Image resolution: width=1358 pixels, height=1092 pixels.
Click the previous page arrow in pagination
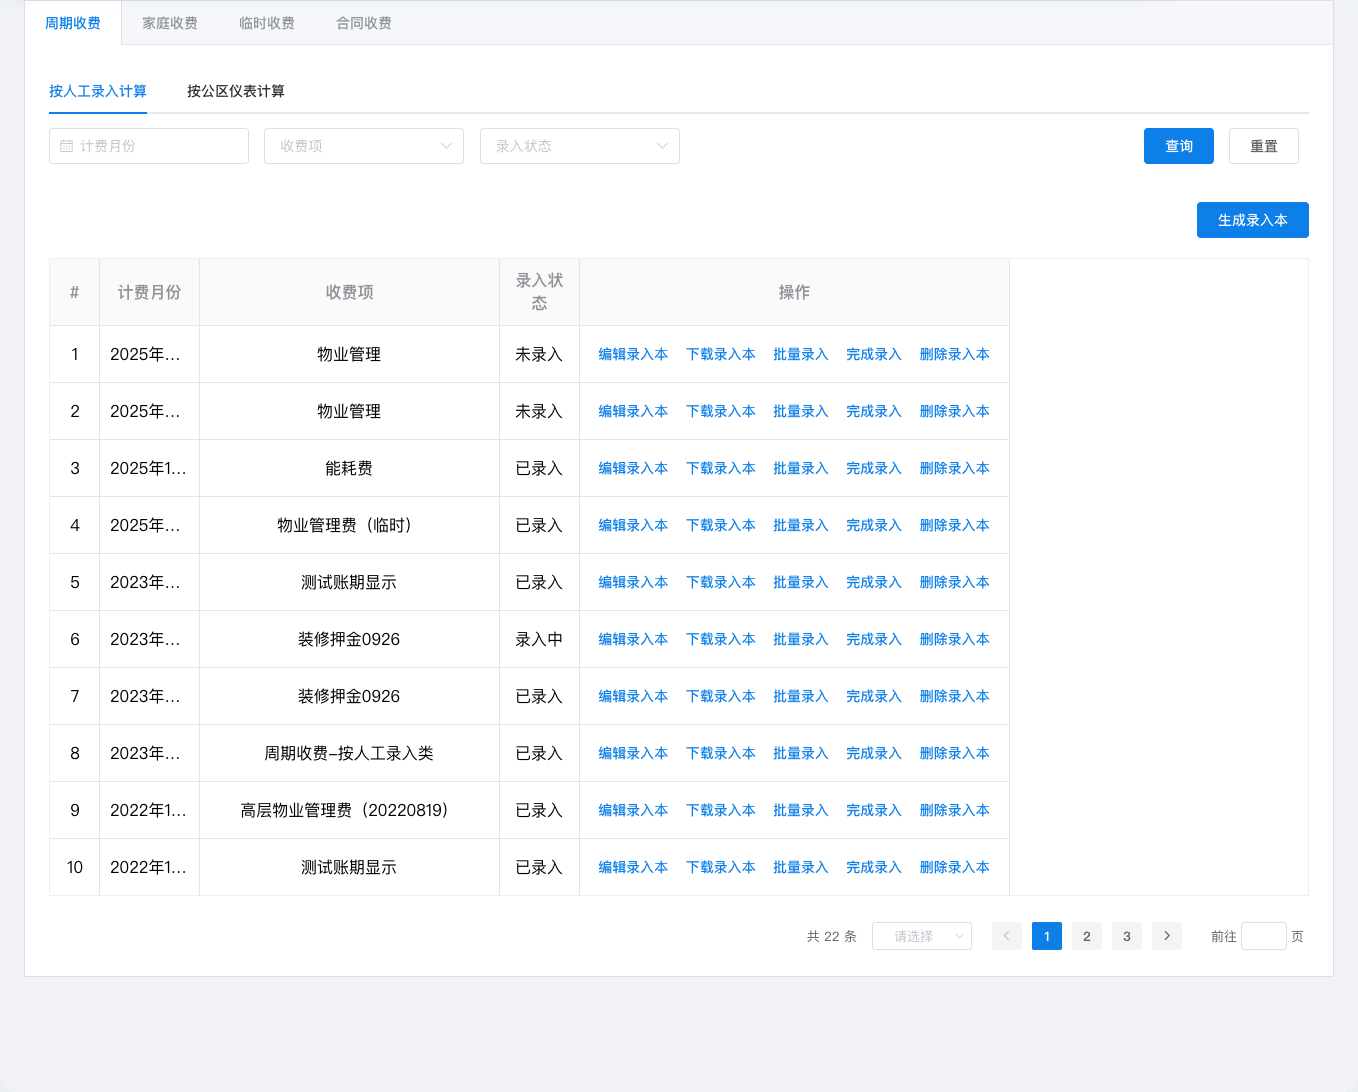point(1006,936)
